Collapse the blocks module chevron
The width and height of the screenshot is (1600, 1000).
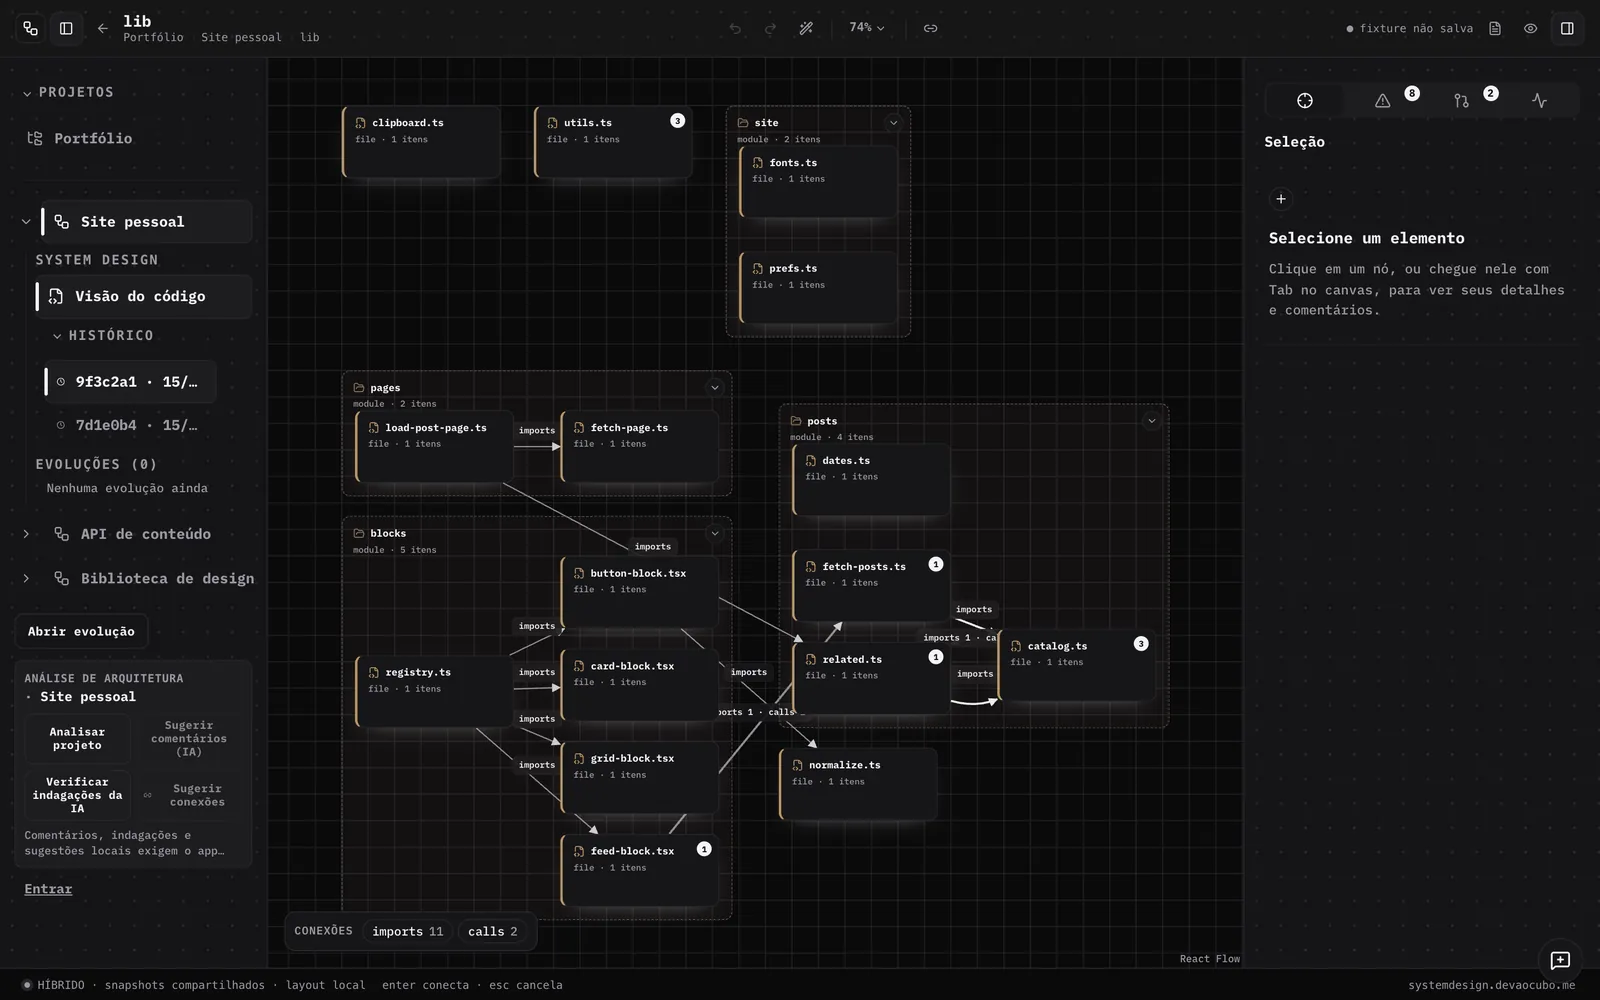[x=714, y=533]
